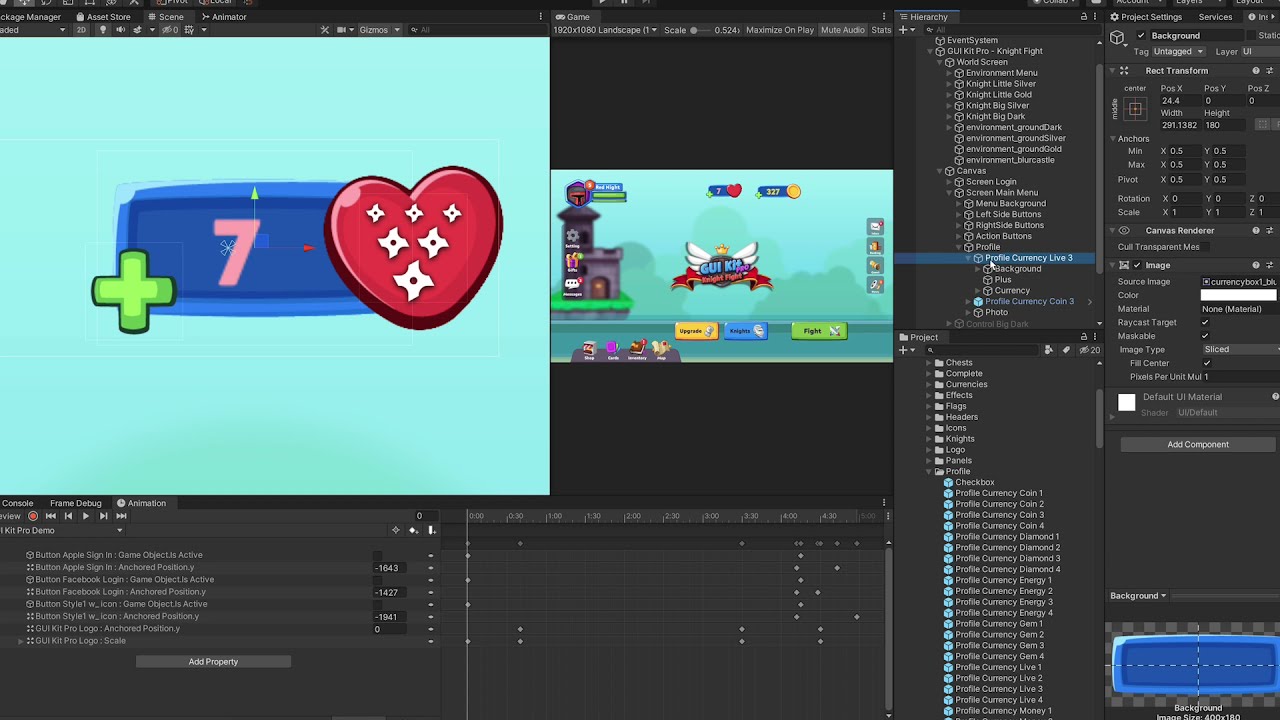This screenshot has height=720, width=1280.
Task: Play the animation clip
Action: (86, 516)
